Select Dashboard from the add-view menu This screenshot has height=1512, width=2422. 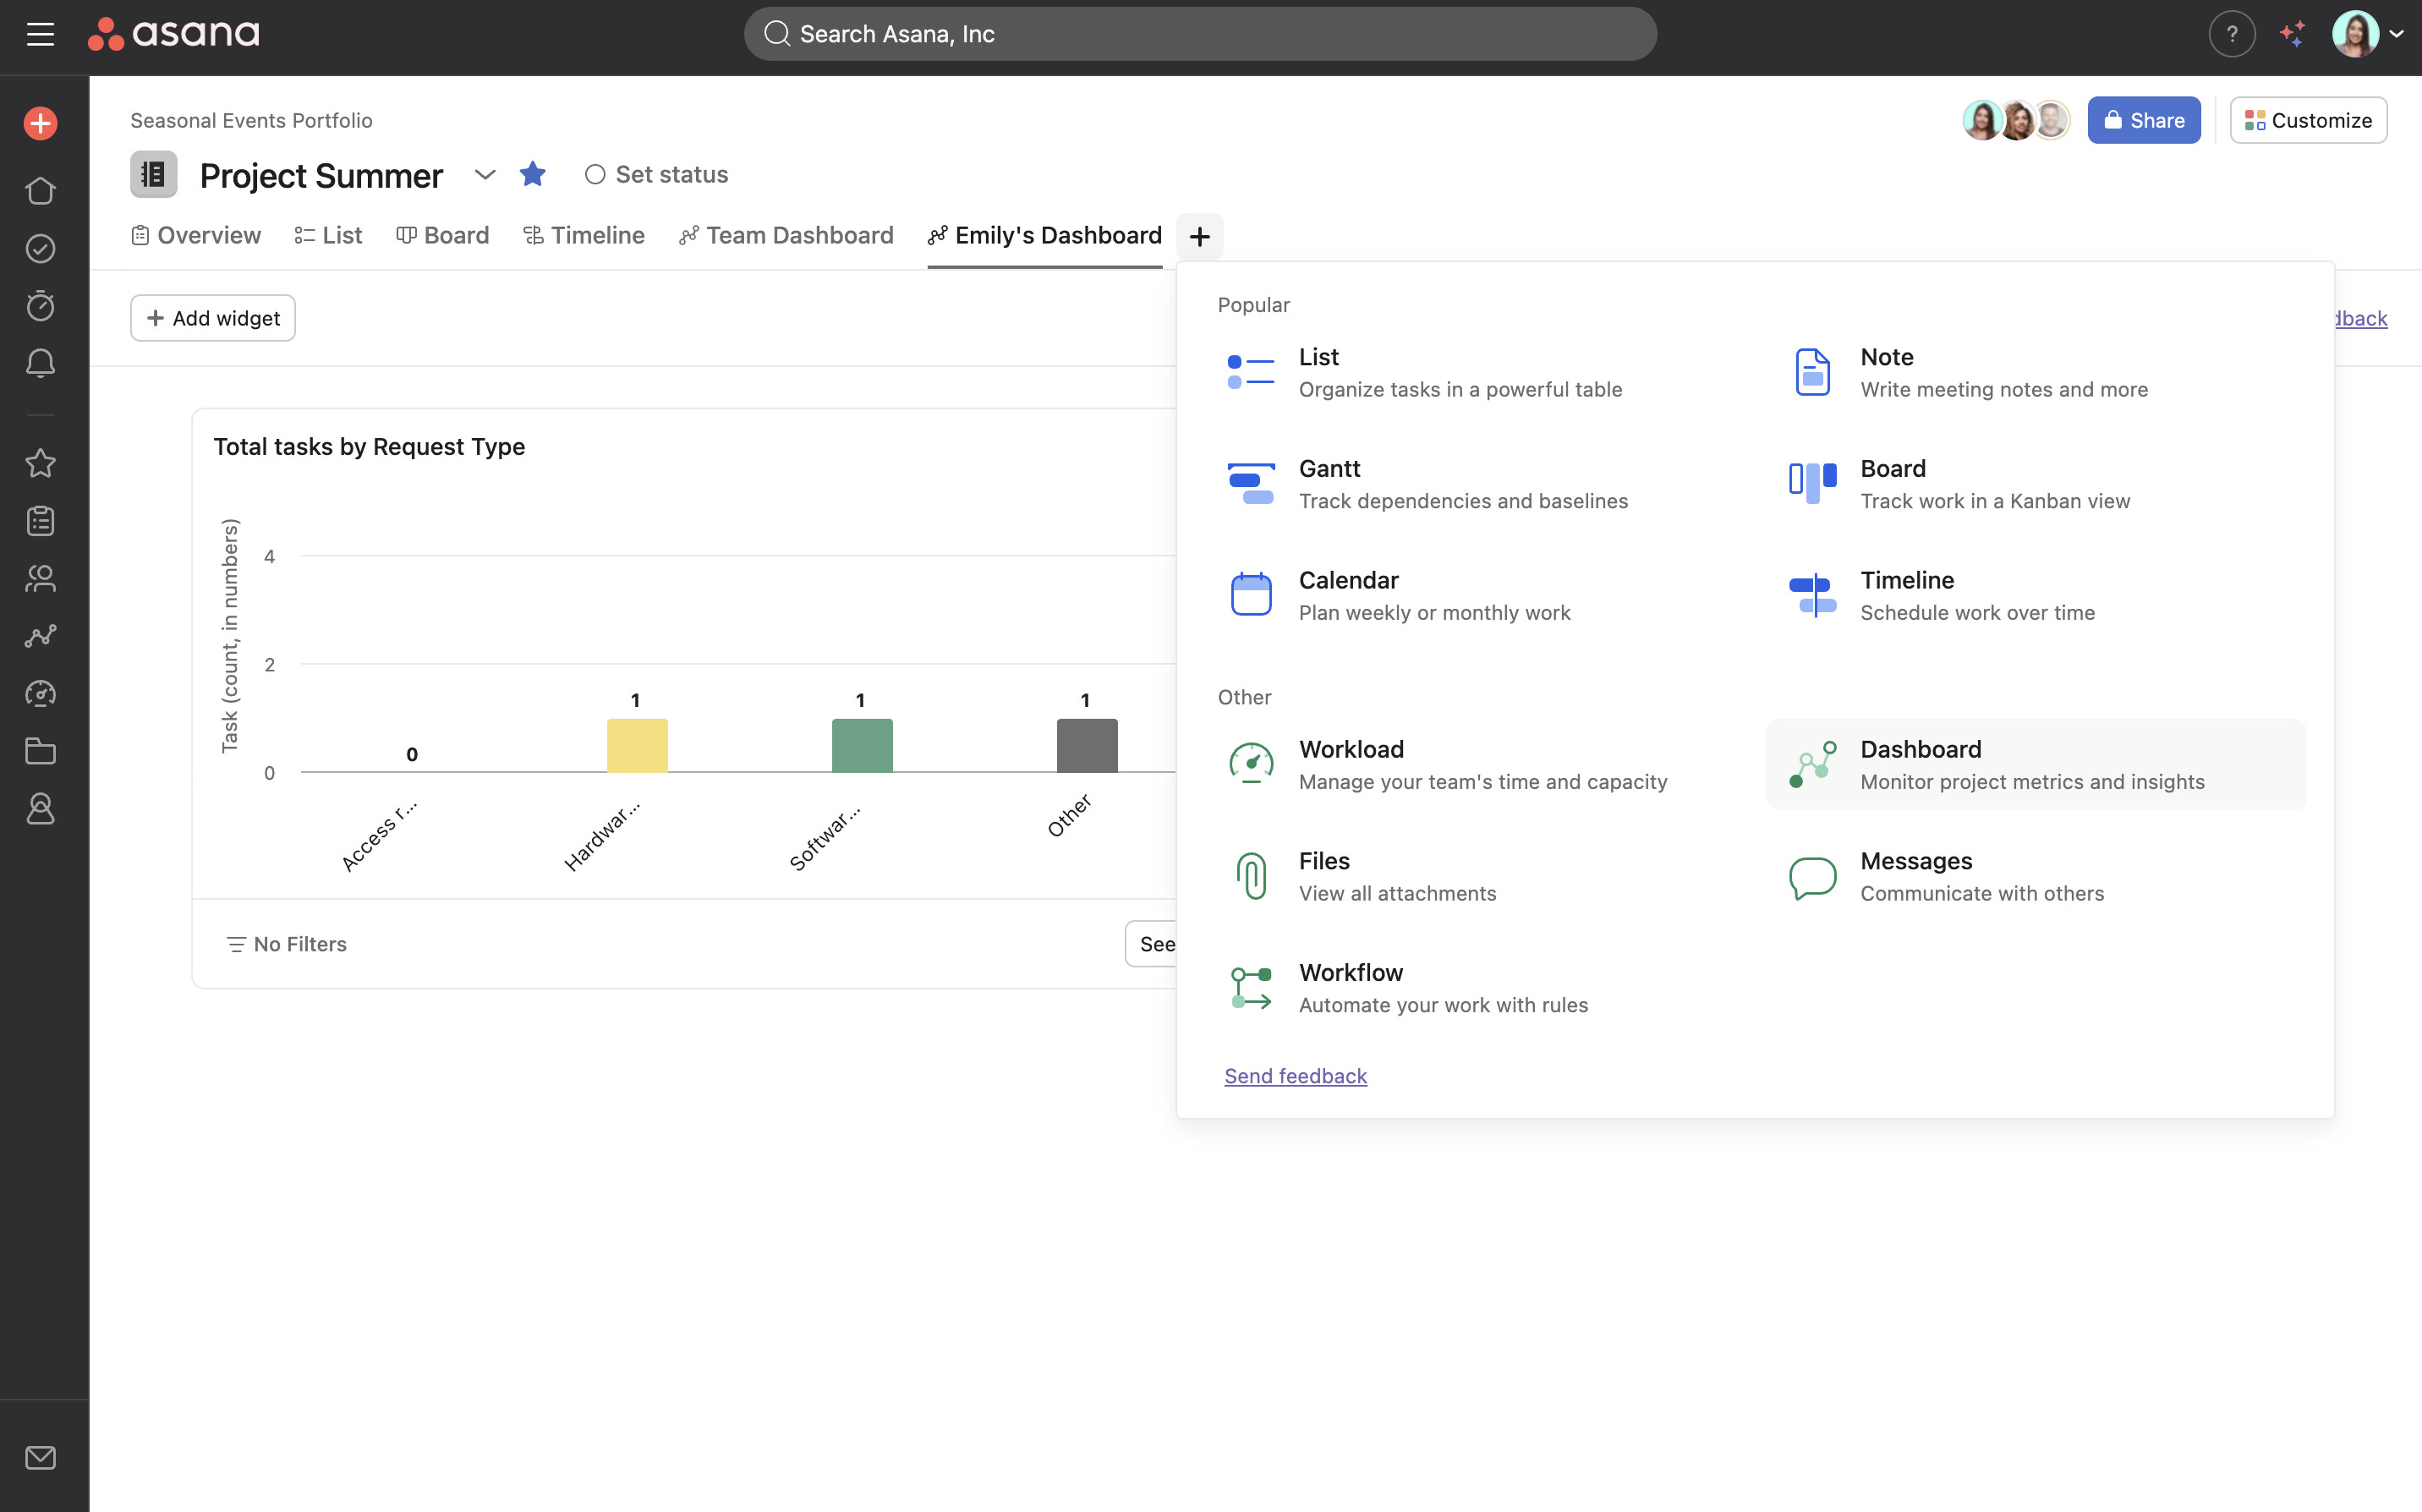pyautogui.click(x=2035, y=764)
